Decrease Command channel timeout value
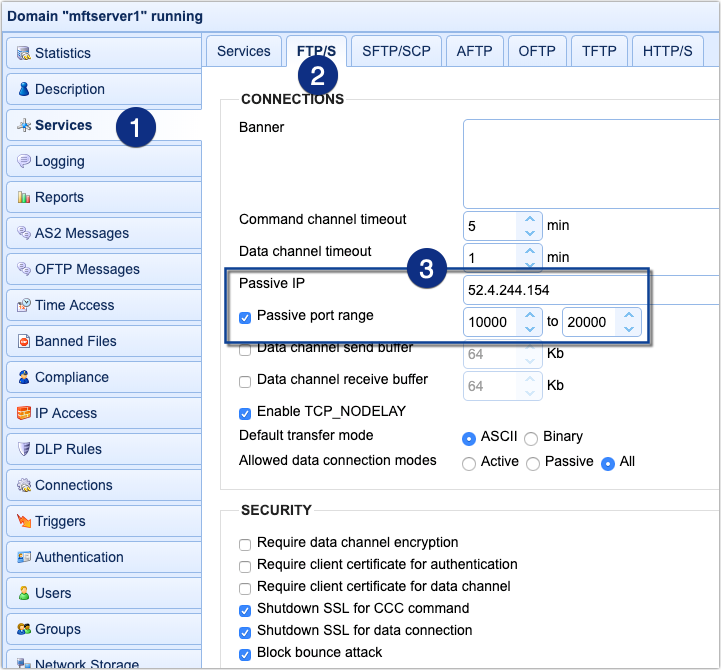The width and height of the screenshot is (721, 670). point(530,233)
